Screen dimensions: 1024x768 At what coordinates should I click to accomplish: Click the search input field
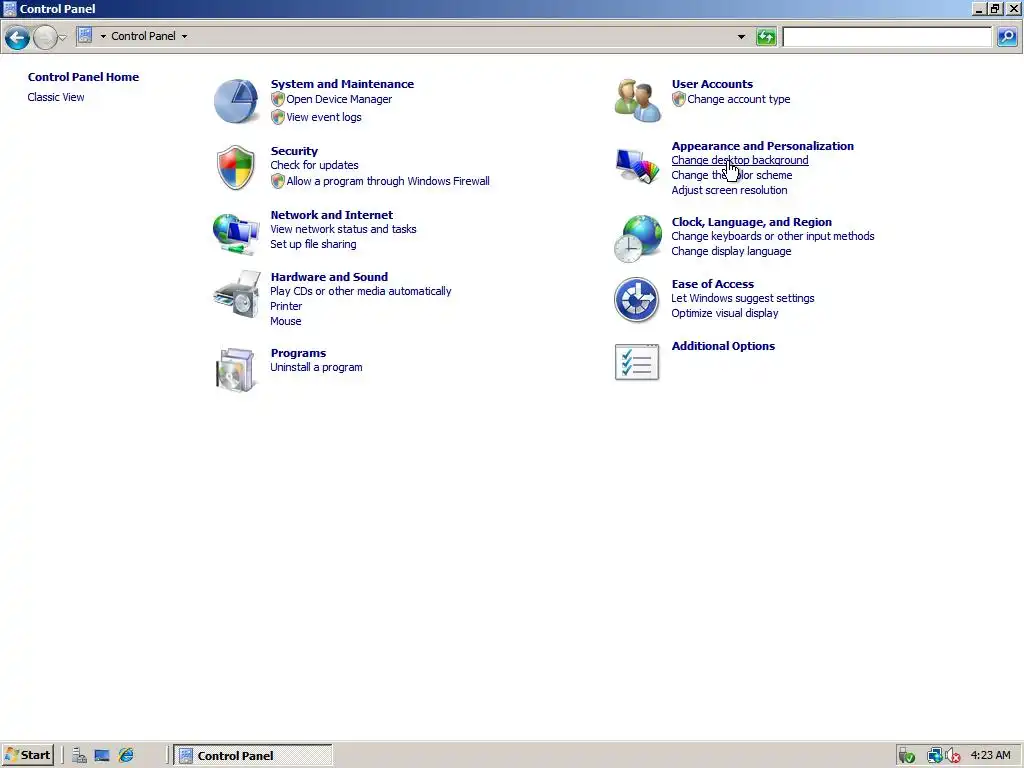pos(887,37)
